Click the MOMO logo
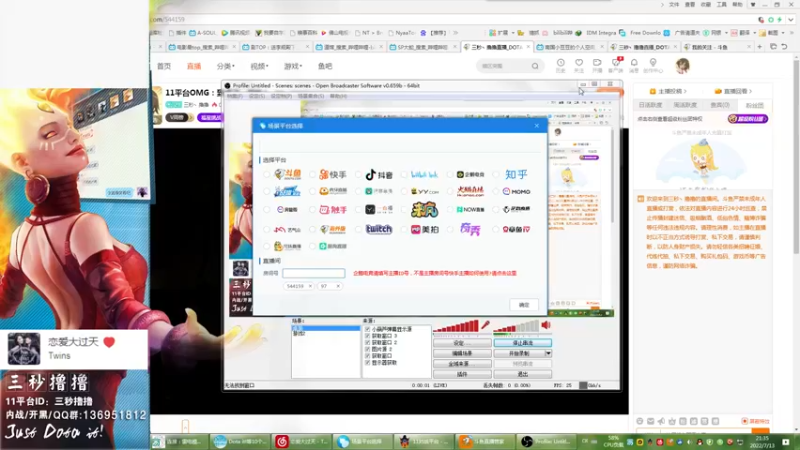 point(516,191)
